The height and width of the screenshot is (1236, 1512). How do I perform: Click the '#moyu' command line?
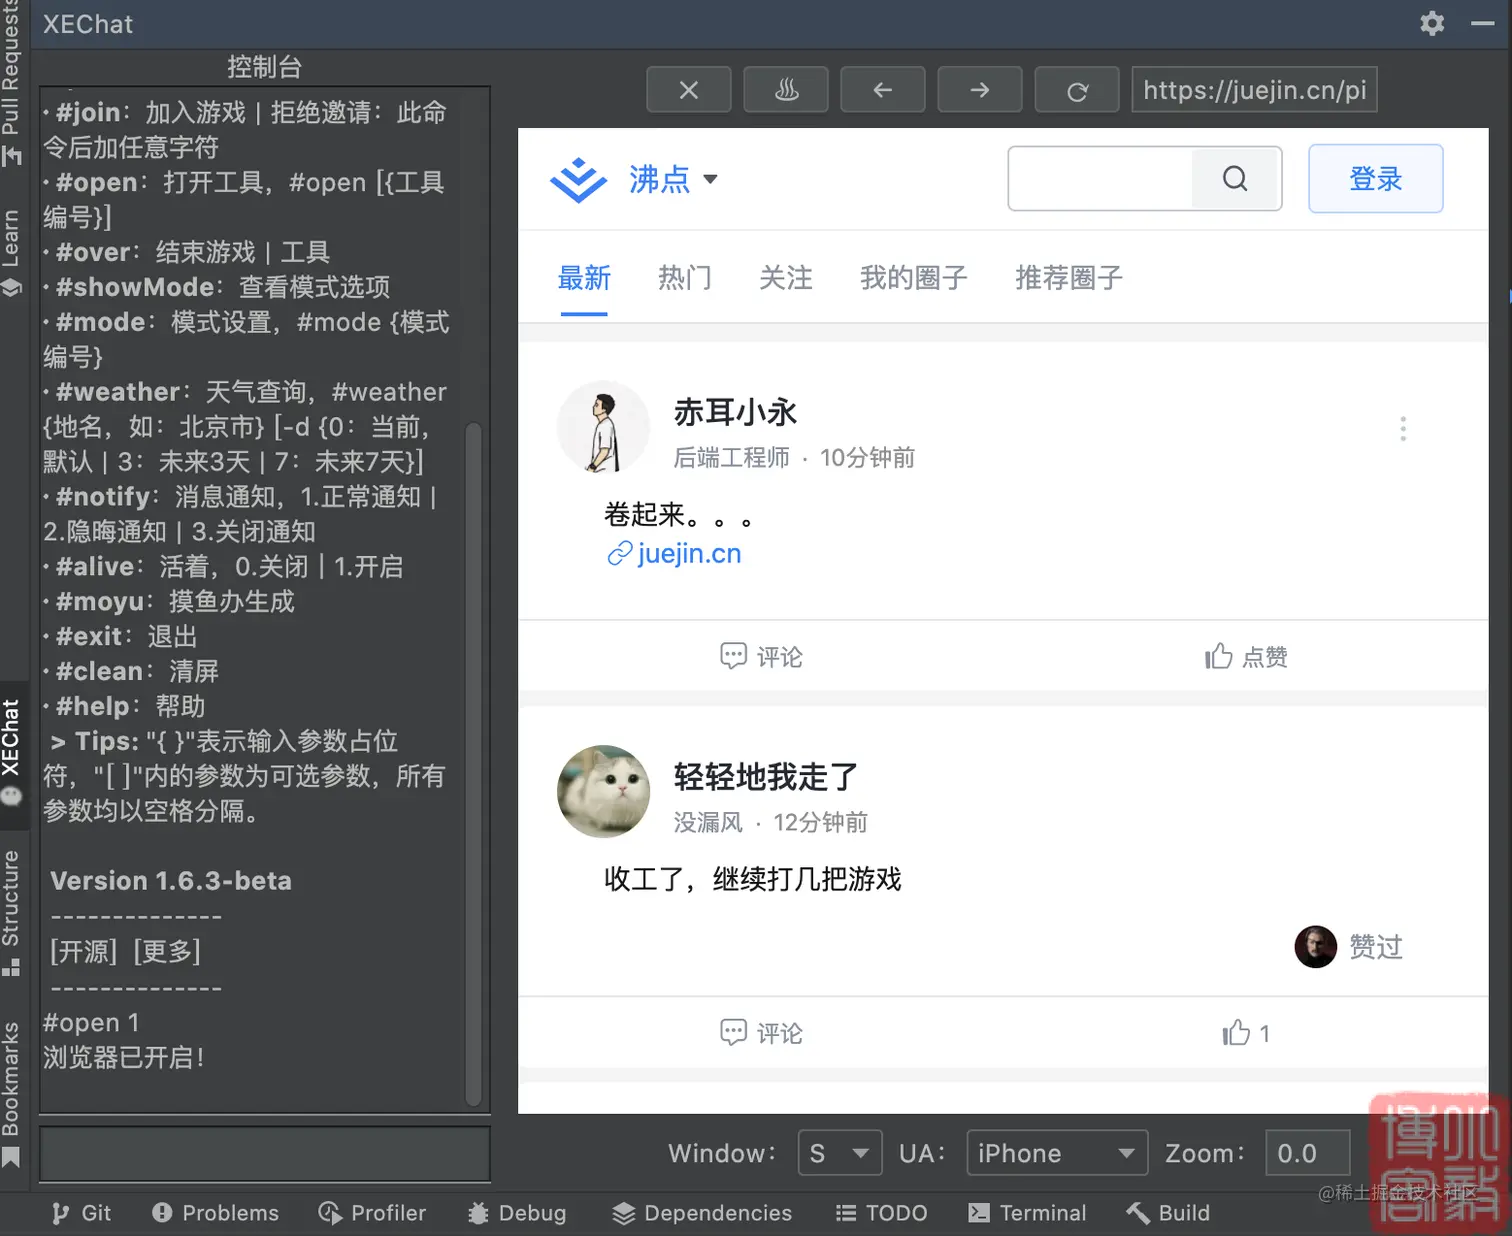(x=169, y=601)
